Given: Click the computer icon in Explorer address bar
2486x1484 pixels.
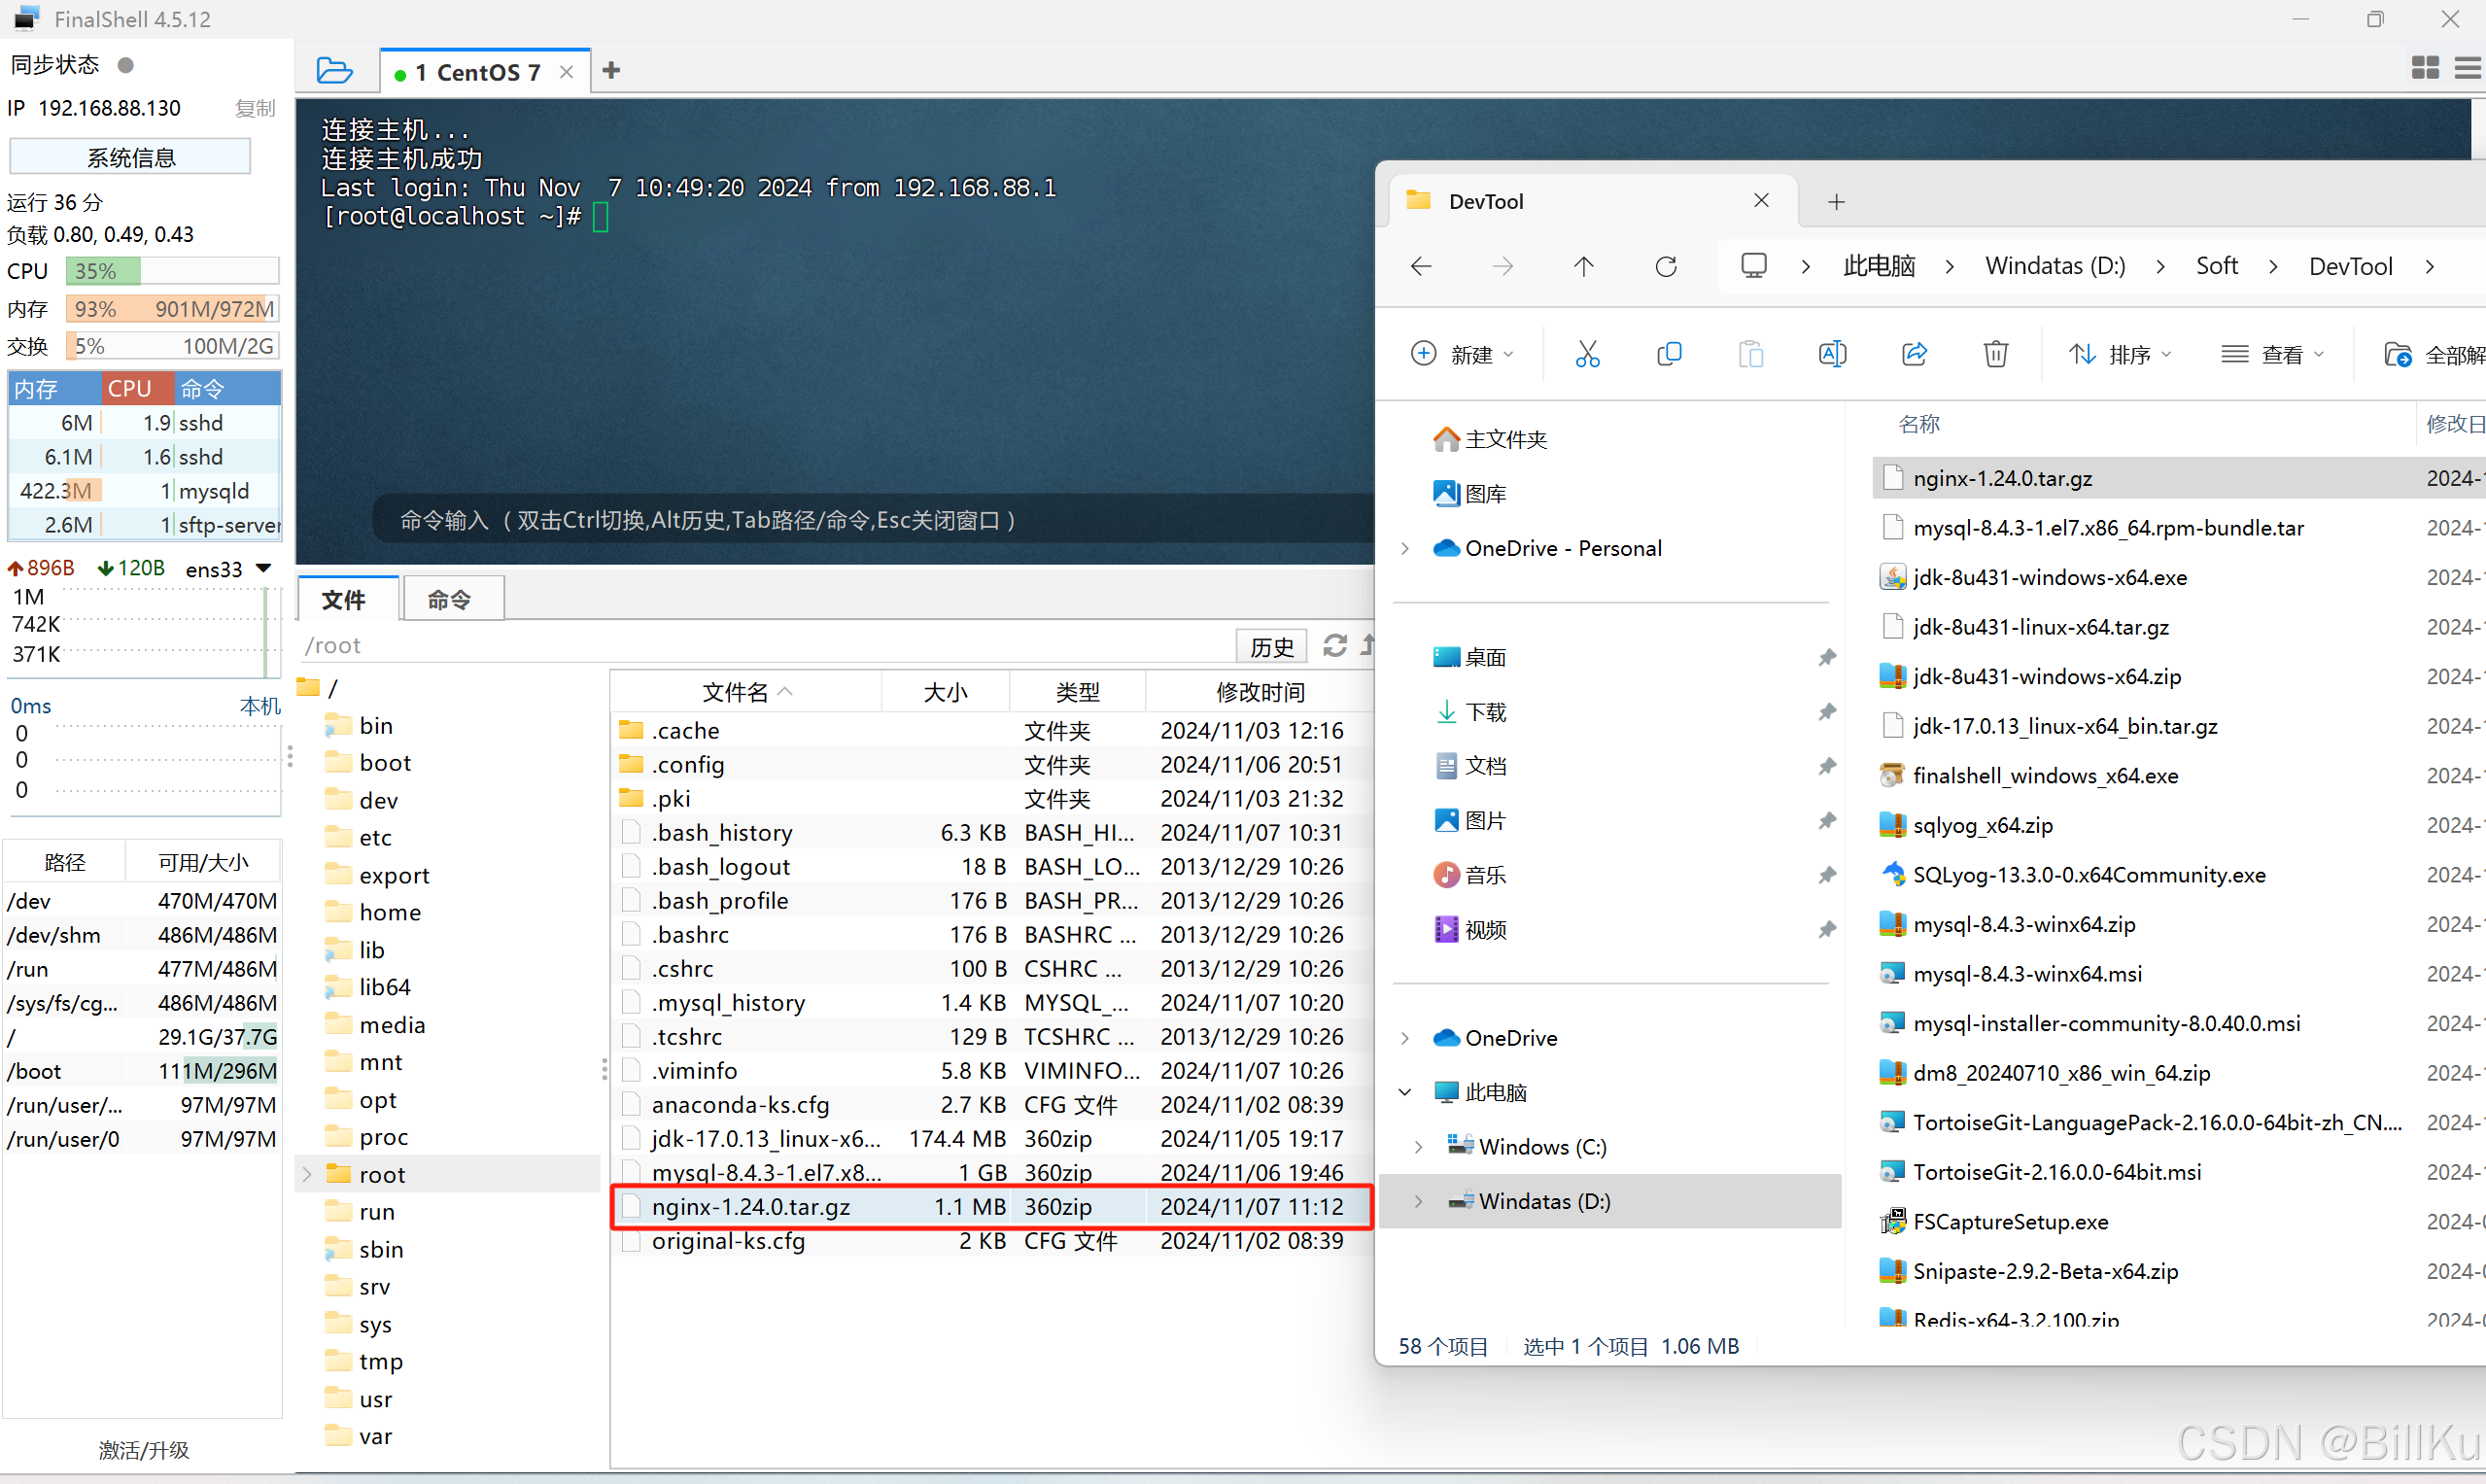Looking at the screenshot, I should point(1754,265).
